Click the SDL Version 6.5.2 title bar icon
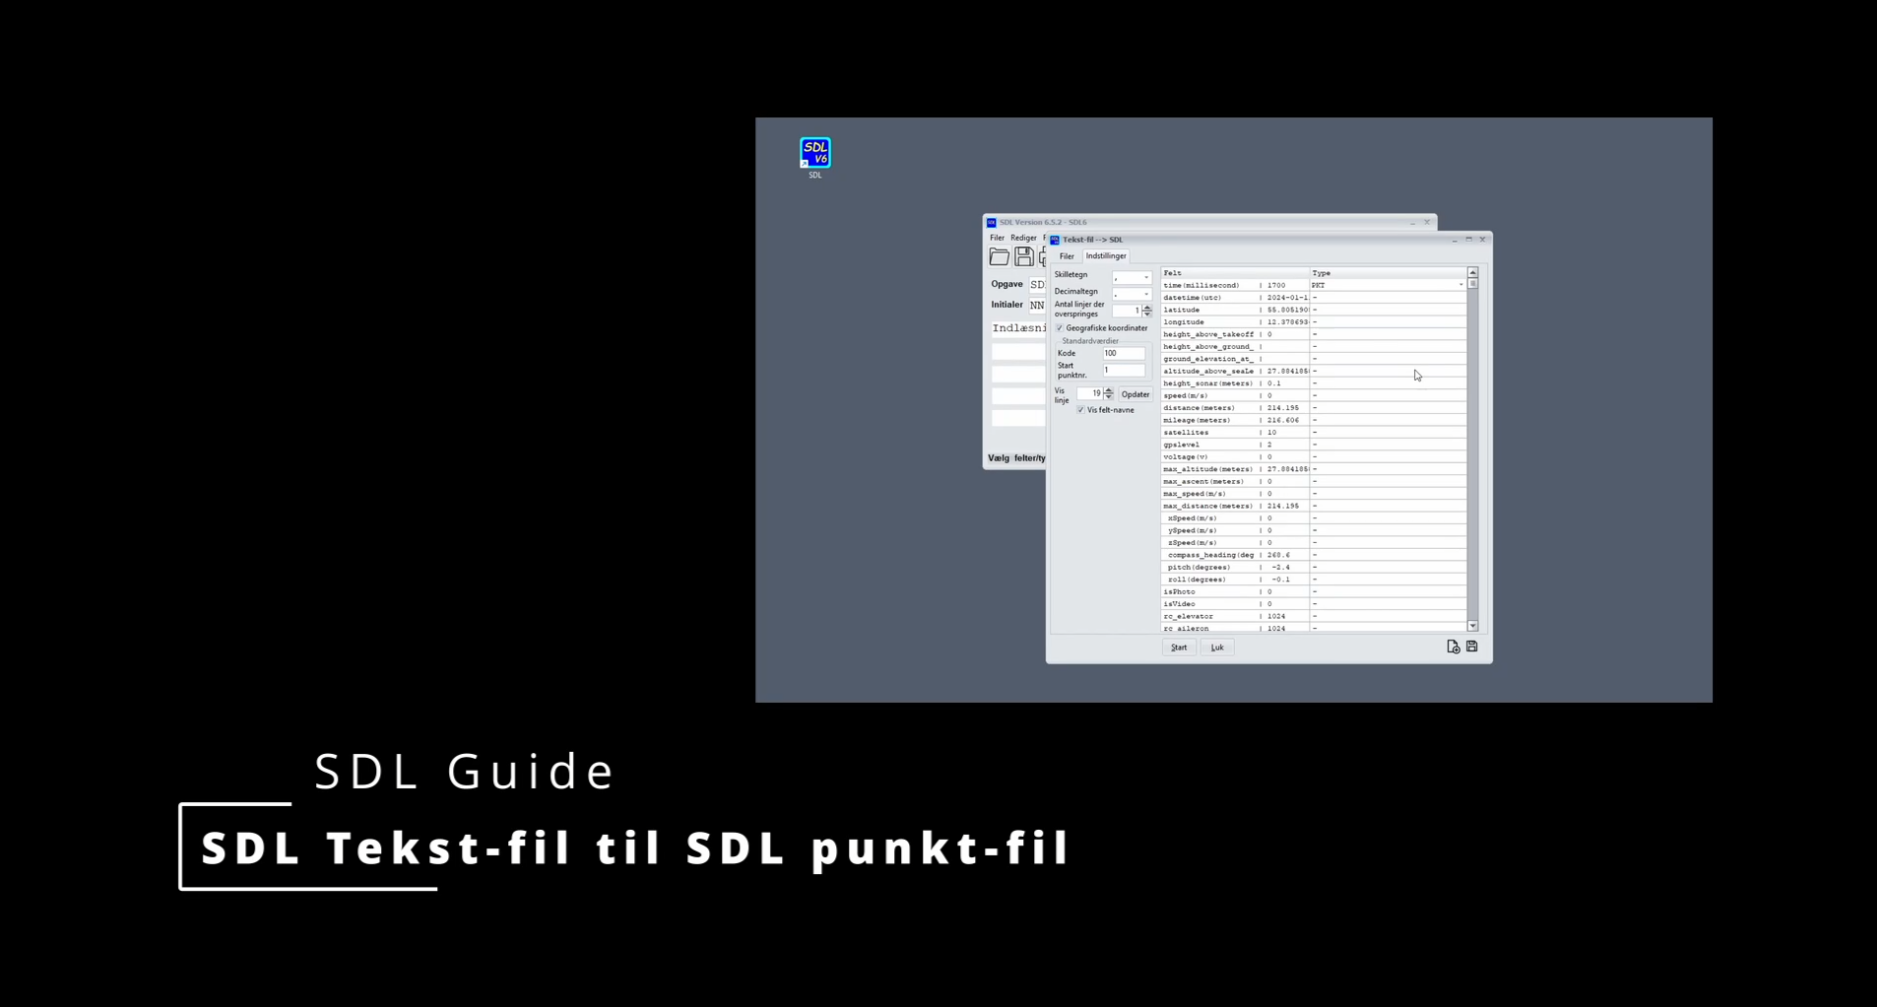The image size is (1877, 1007). point(992,222)
